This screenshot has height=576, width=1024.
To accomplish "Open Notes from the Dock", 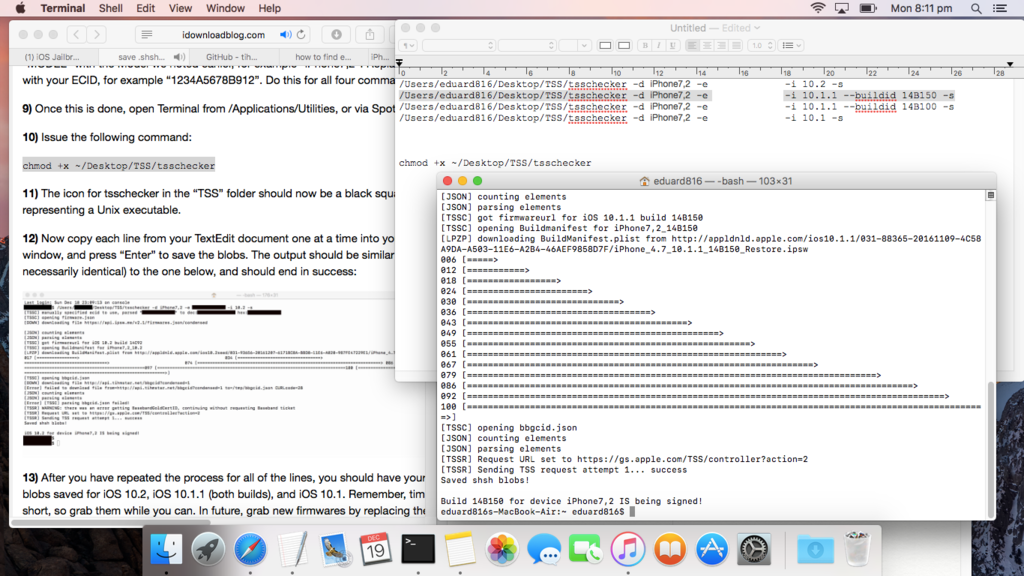I will click(x=460, y=549).
